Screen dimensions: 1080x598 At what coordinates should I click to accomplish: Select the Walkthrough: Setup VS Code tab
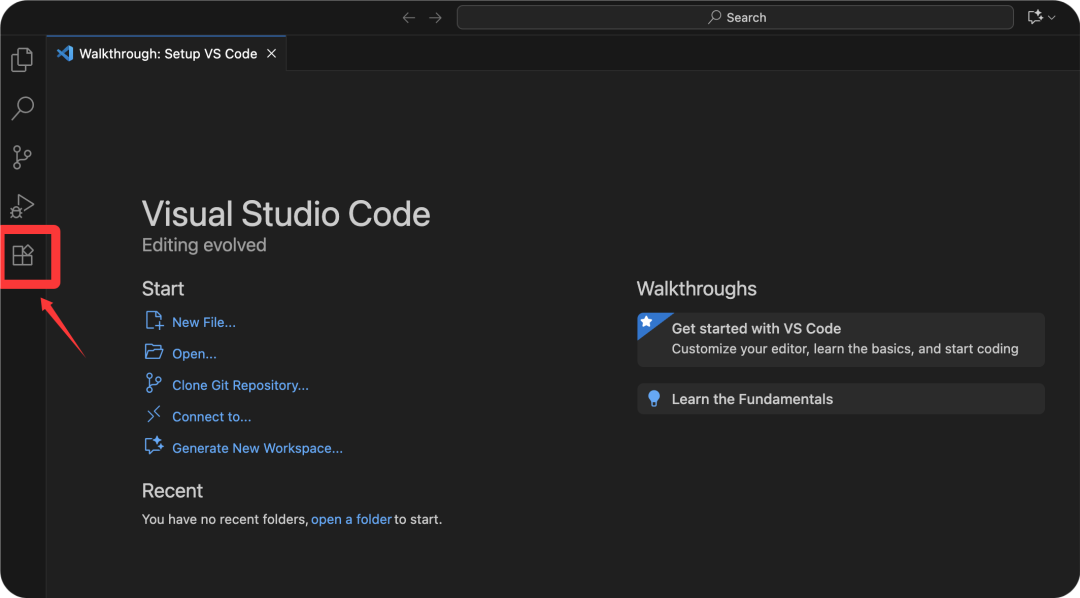(167, 54)
